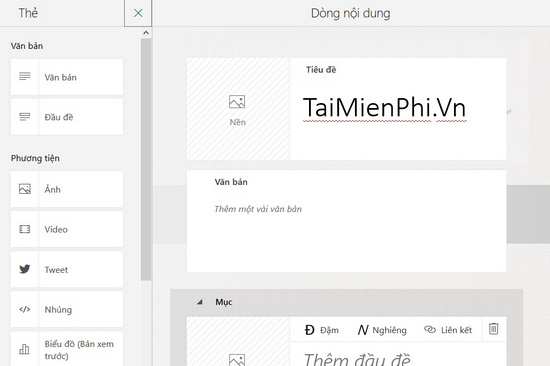Close the Thẻ panel with the X

point(138,13)
